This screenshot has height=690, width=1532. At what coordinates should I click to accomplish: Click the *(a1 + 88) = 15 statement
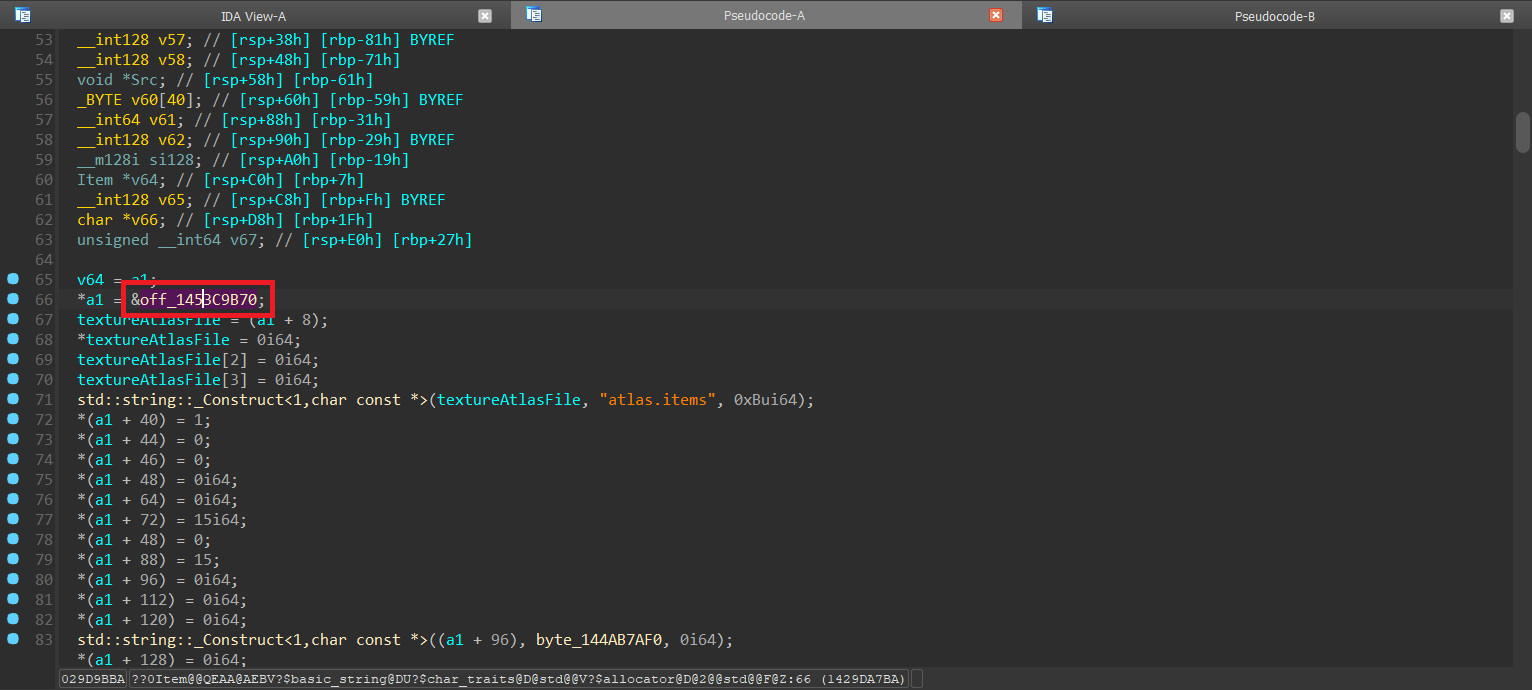click(148, 560)
